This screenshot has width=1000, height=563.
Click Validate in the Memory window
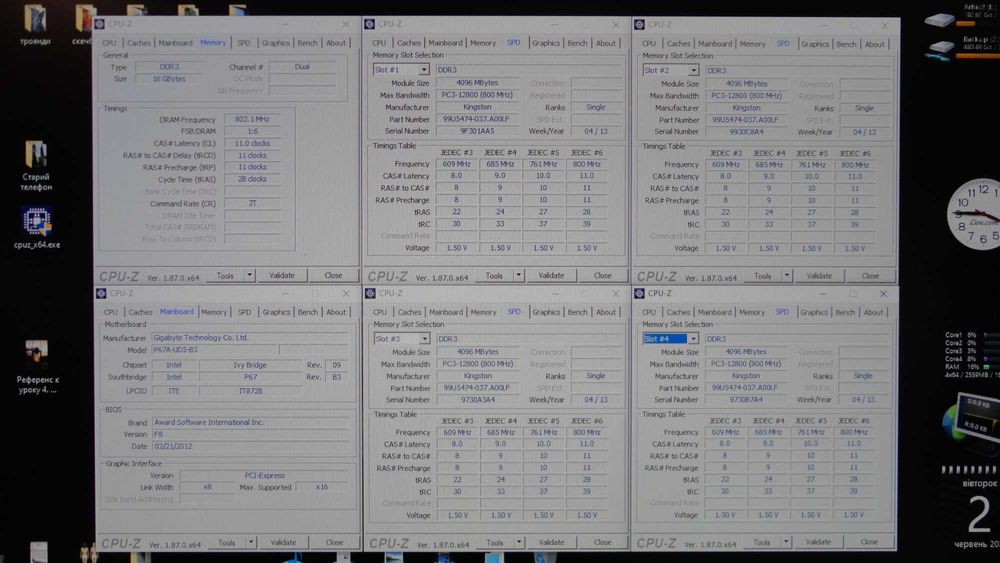pyautogui.click(x=282, y=275)
